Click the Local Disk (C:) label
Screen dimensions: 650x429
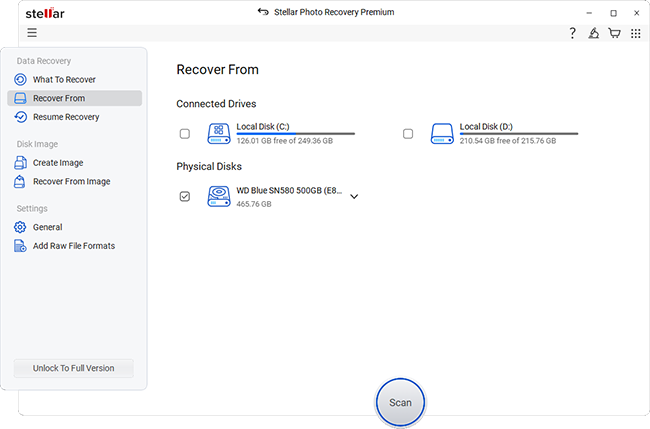point(263,126)
